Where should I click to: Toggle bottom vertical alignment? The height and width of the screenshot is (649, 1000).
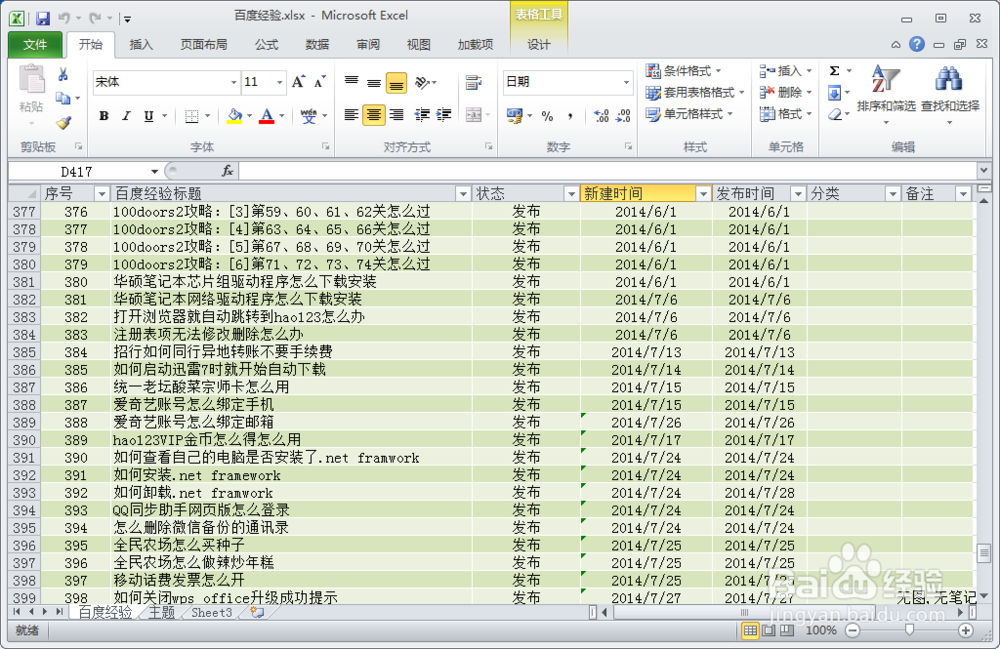[x=396, y=82]
